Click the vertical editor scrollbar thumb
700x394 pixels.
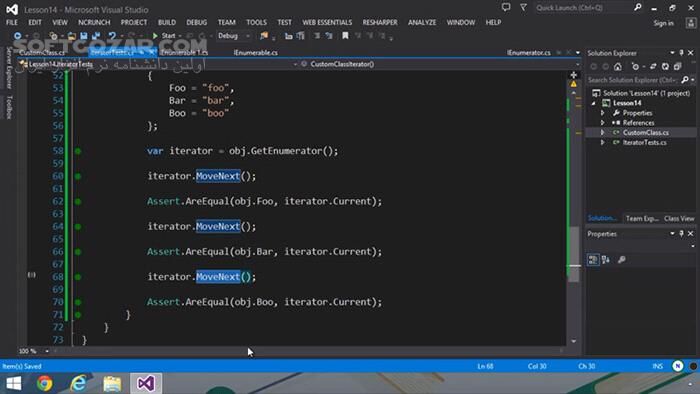(x=574, y=255)
